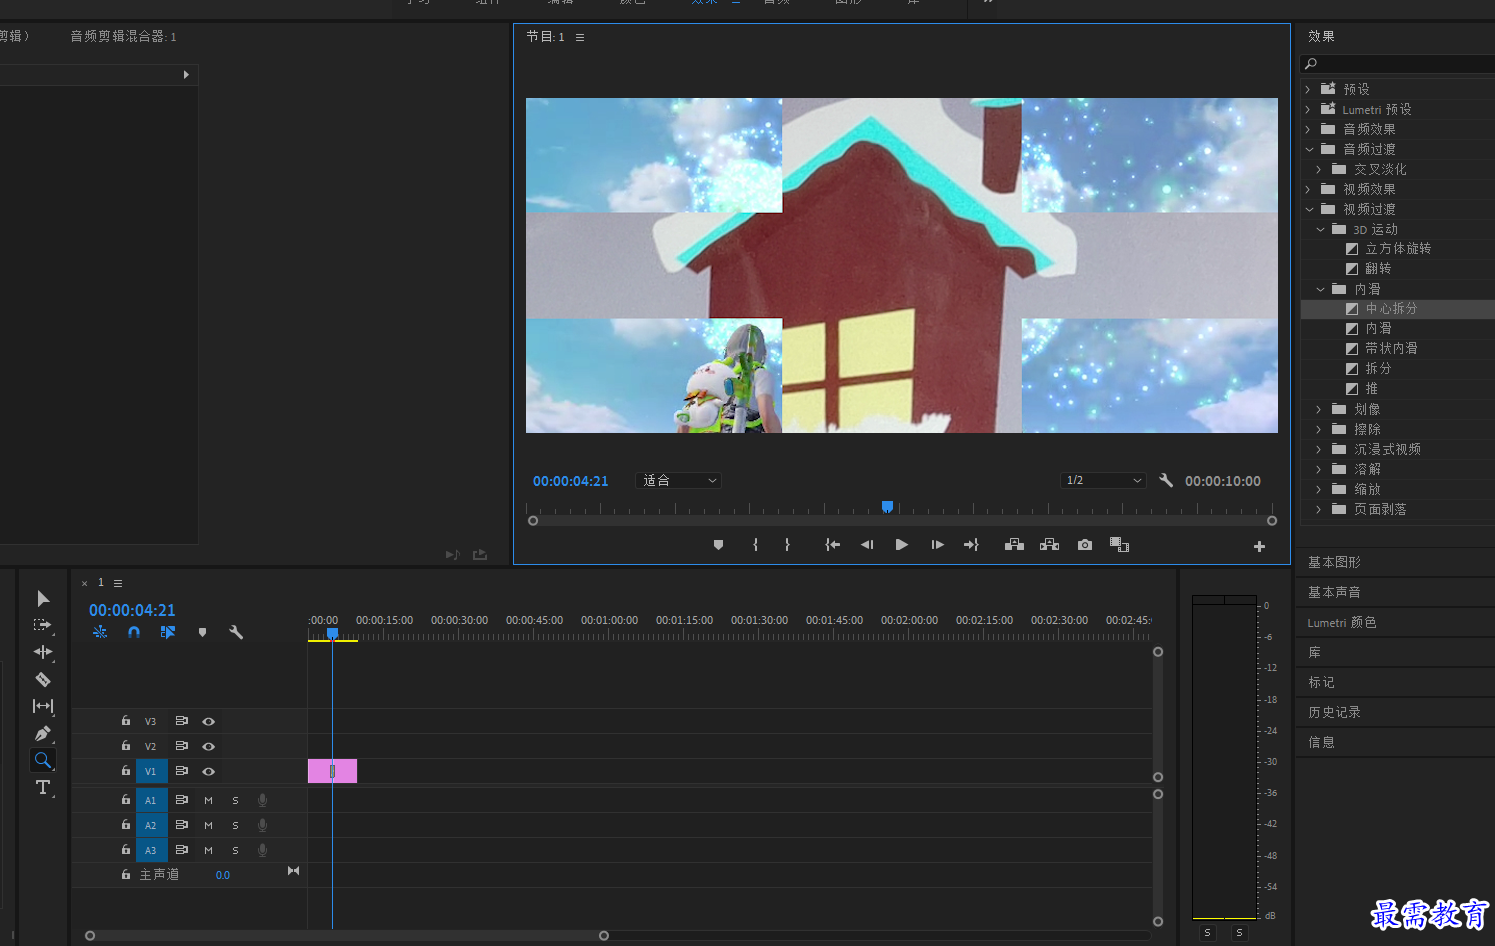Open the zoom level dropdown showing 适合
The width and height of the screenshot is (1495, 946).
pos(678,481)
